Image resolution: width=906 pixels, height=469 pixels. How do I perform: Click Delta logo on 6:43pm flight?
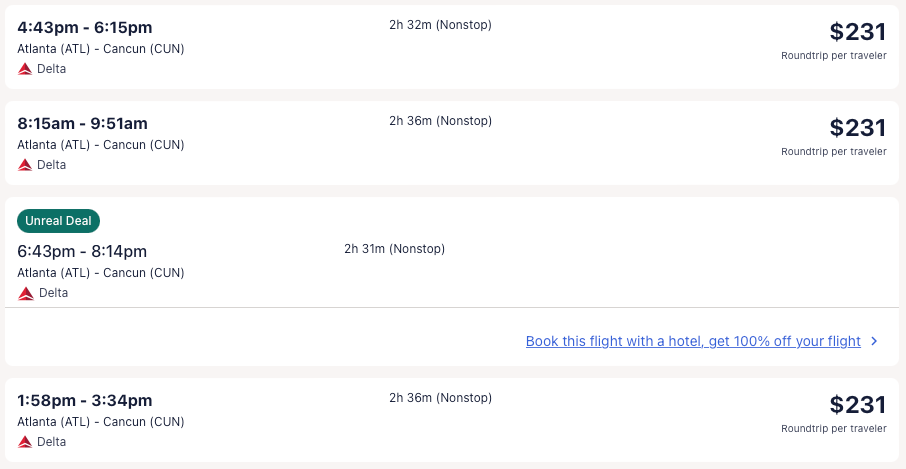[x=26, y=293]
